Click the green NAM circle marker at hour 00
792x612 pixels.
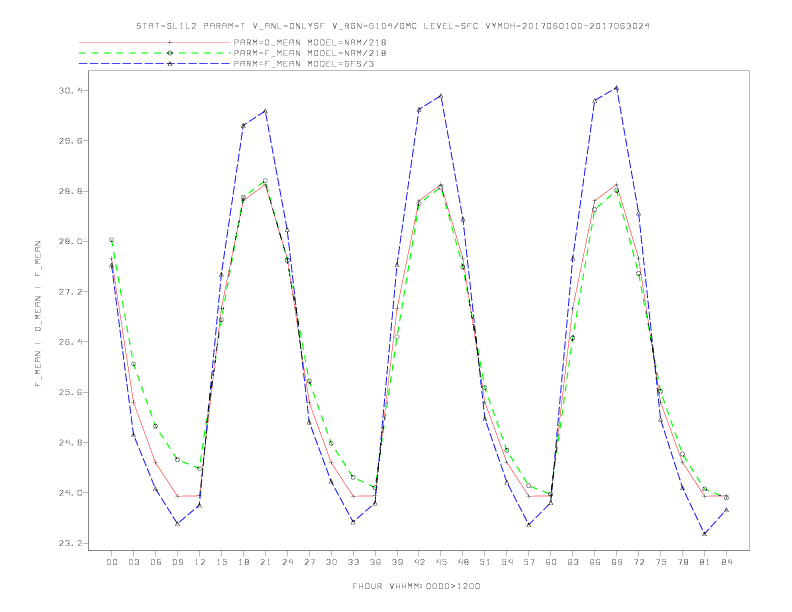click(112, 240)
